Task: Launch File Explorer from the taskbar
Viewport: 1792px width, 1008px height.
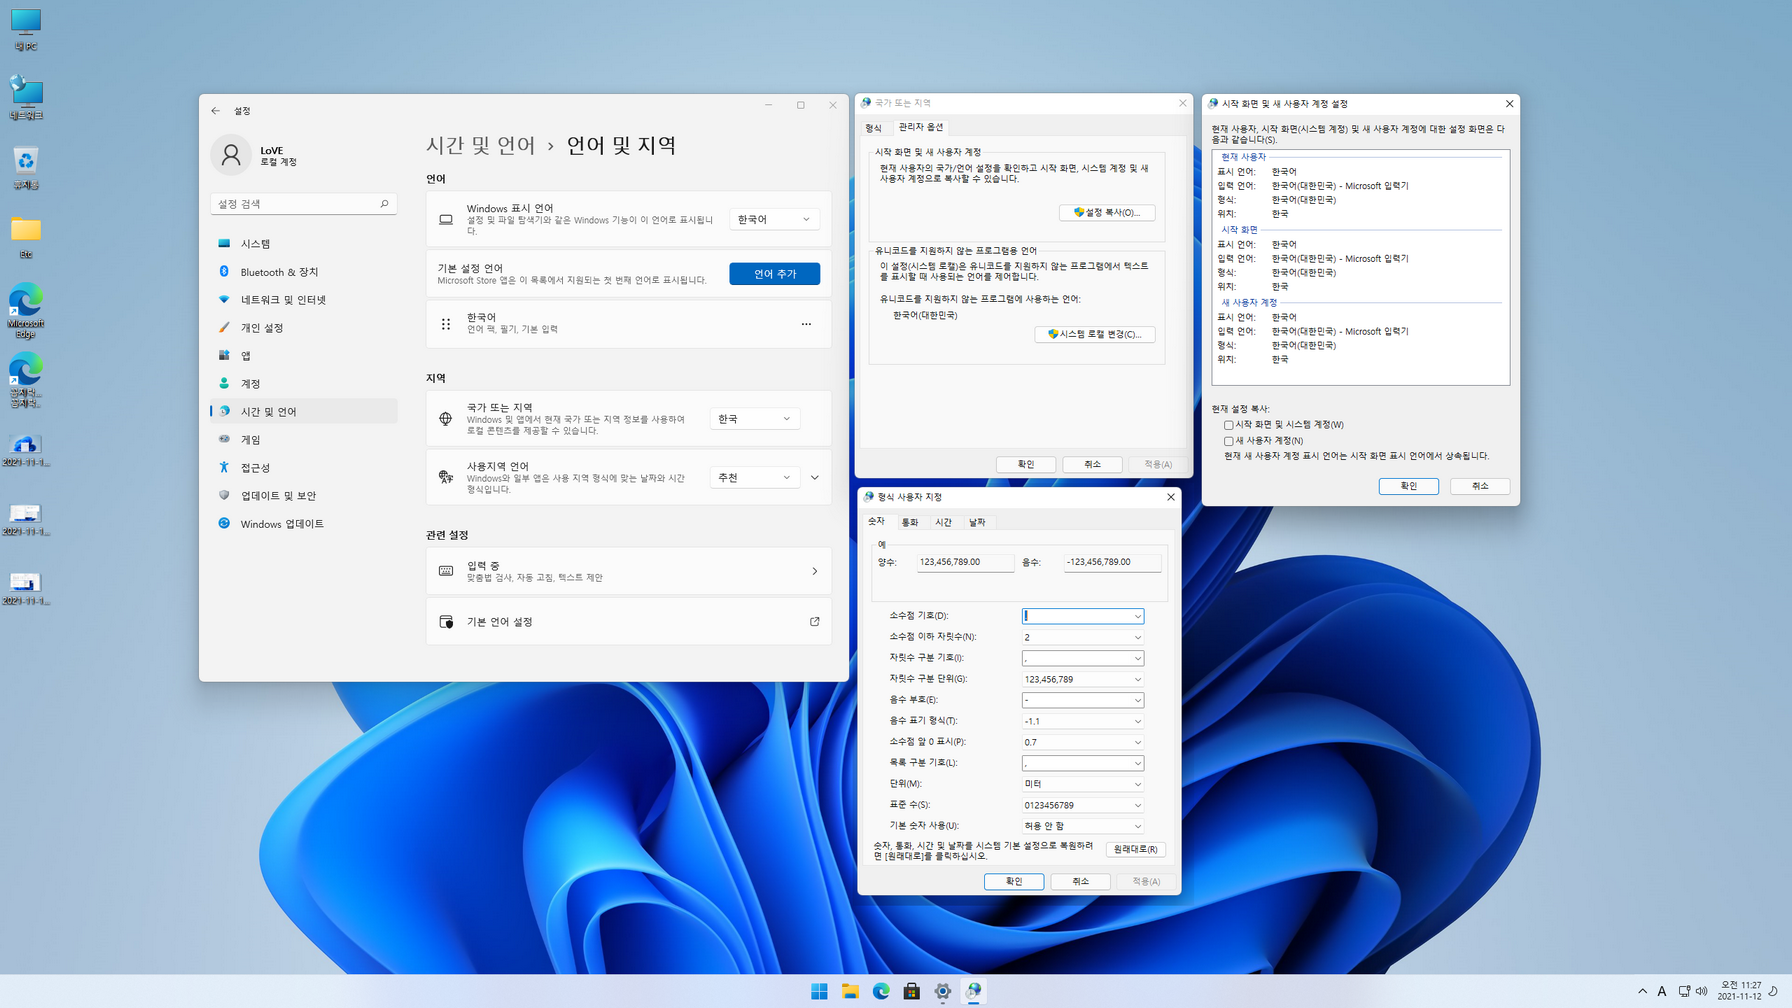Action: [x=850, y=991]
